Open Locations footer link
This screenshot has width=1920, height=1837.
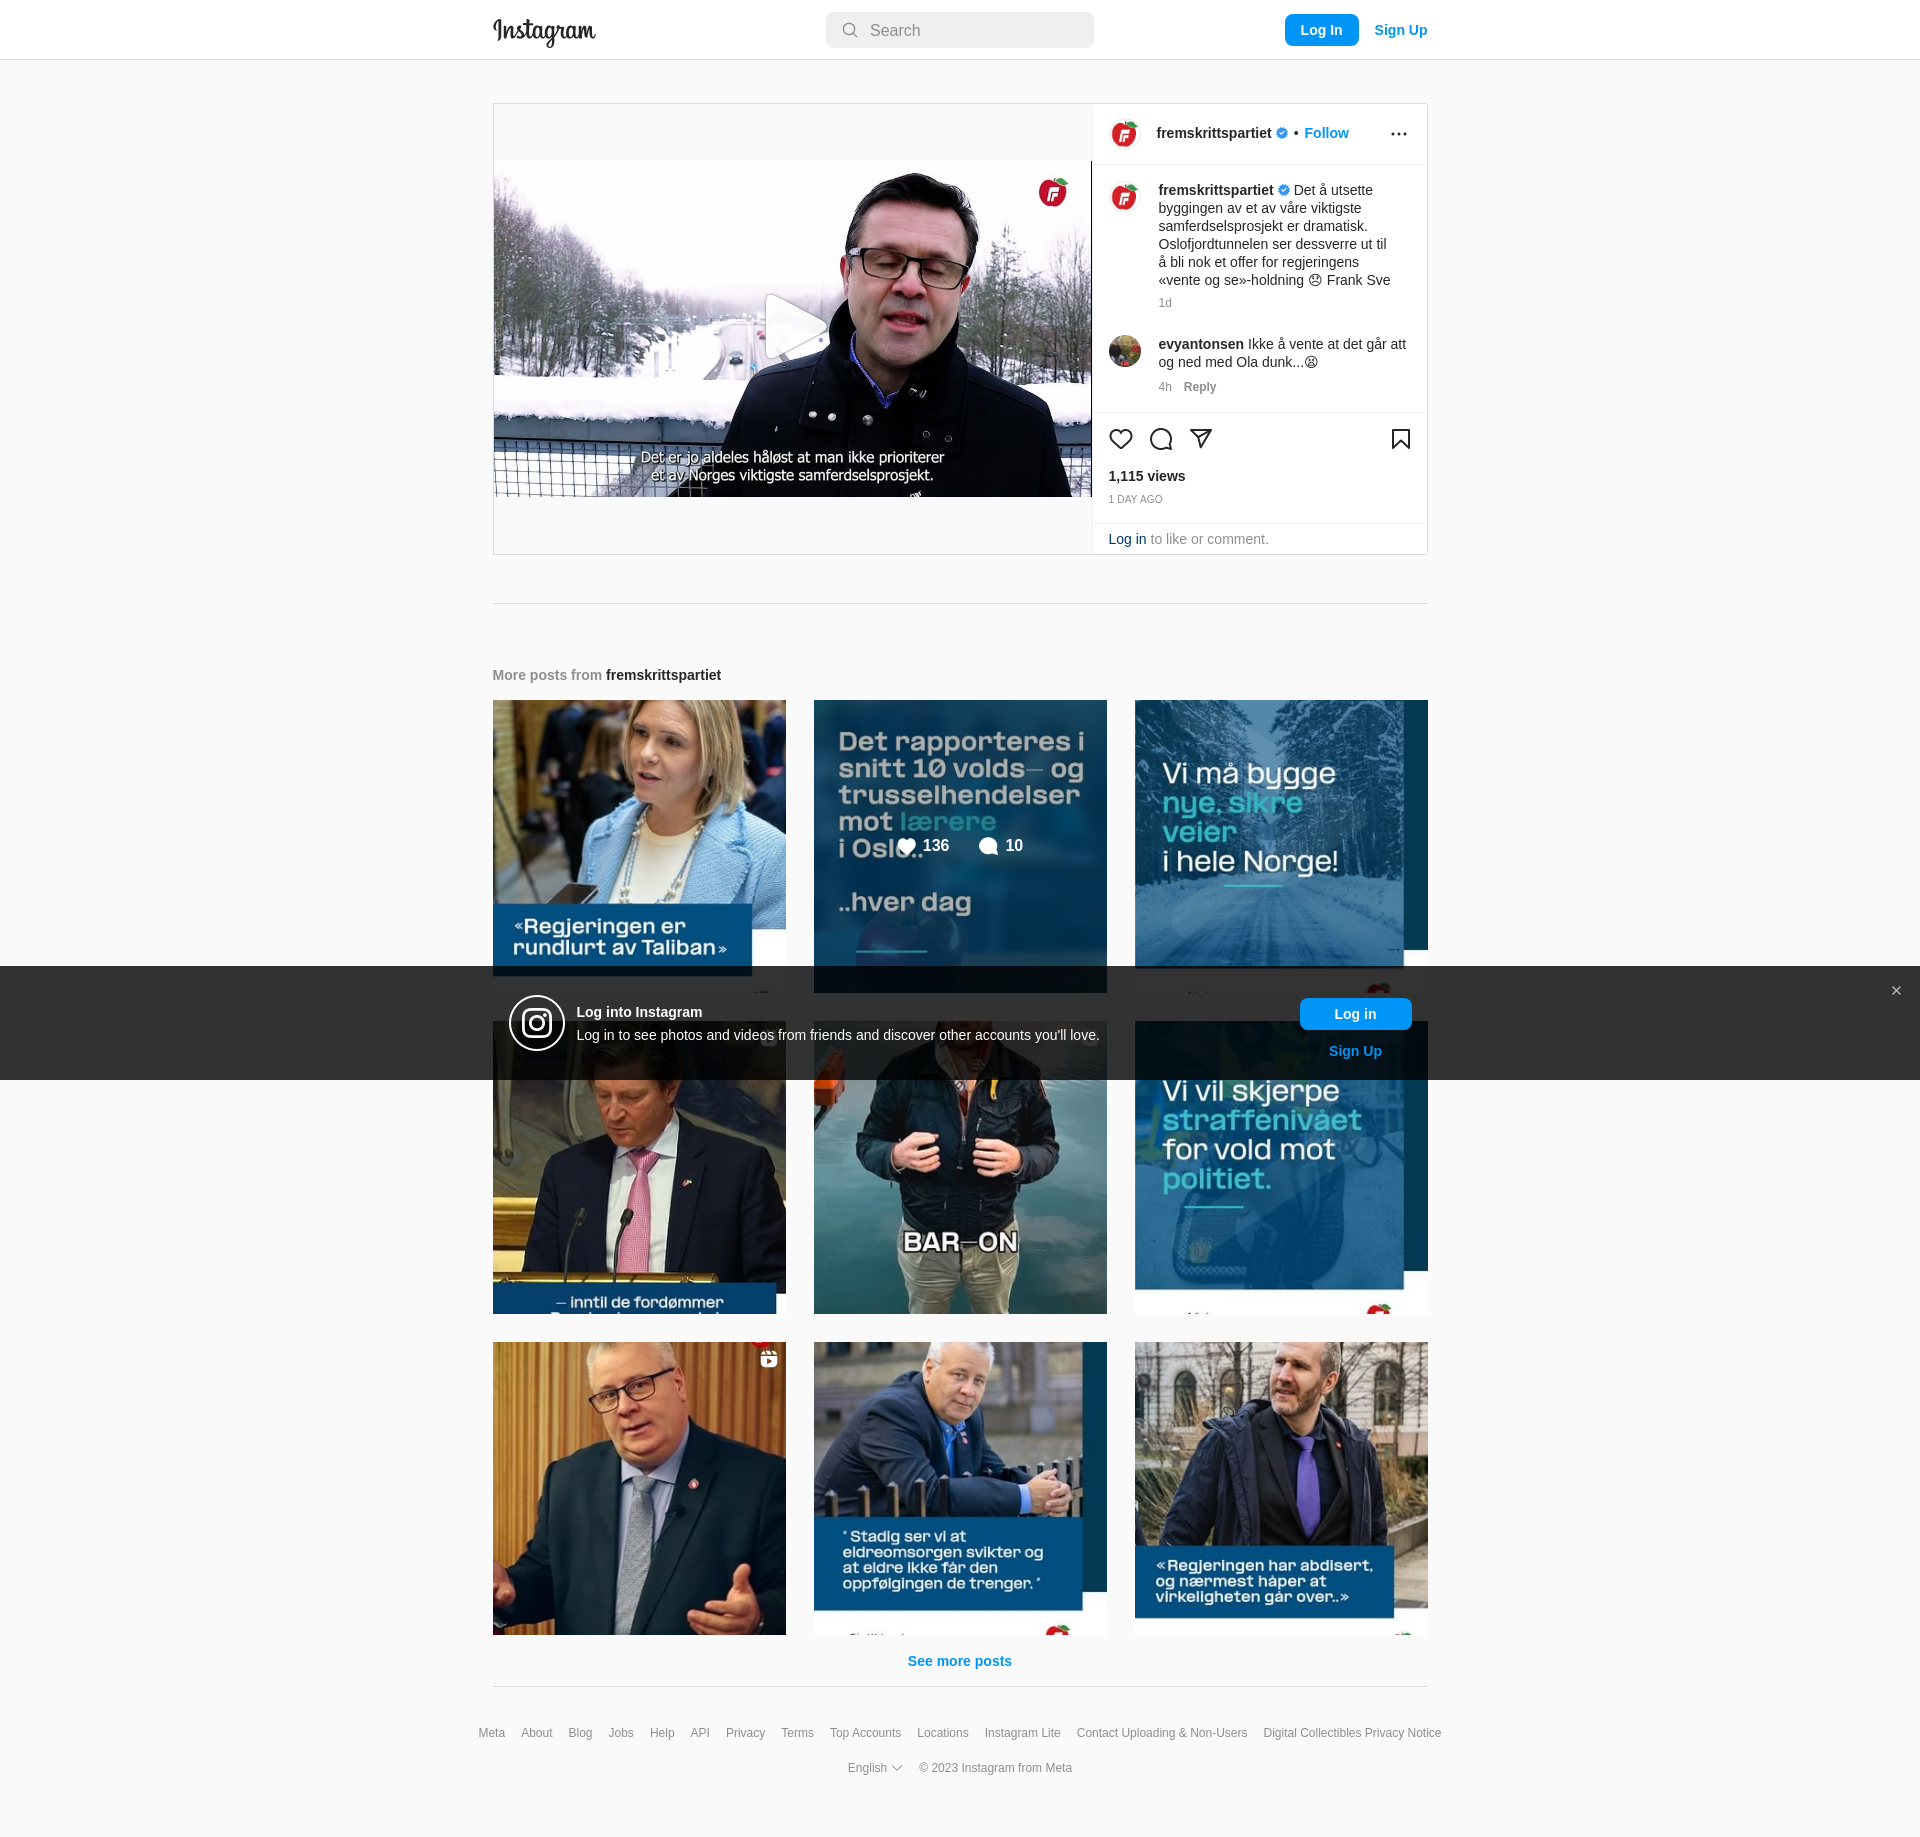[942, 1733]
